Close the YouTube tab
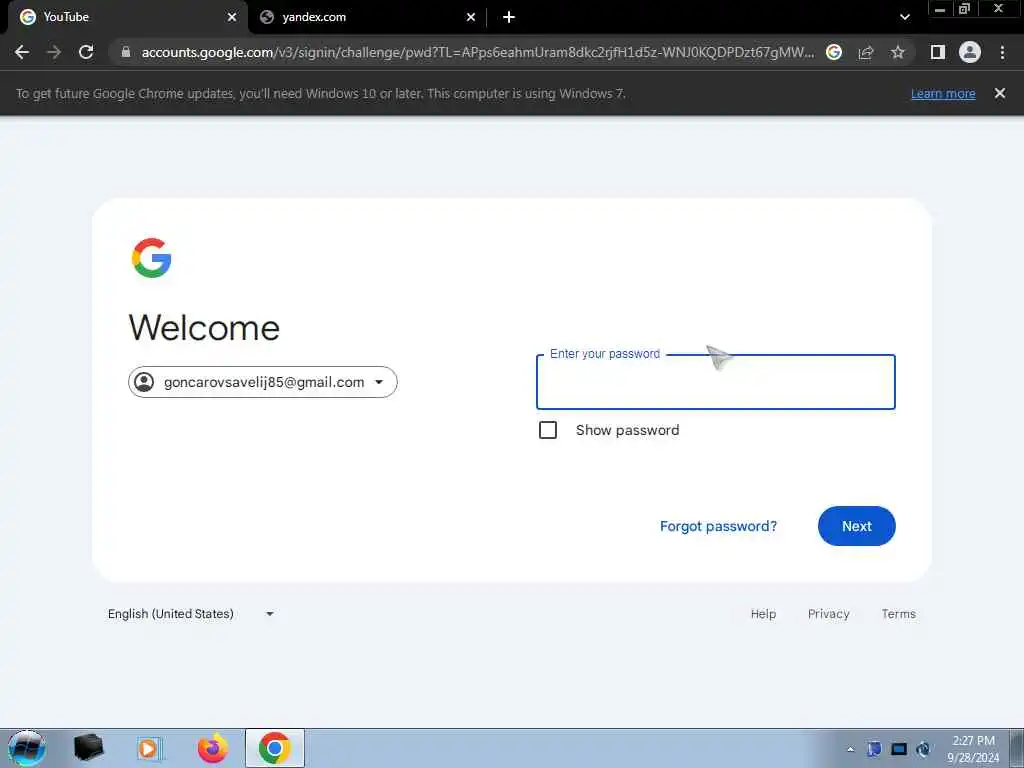Screen dimensions: 1024x768 point(232,17)
